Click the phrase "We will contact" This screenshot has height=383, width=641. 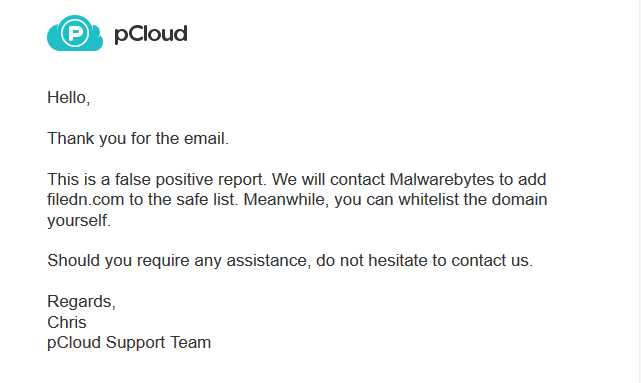(328, 179)
